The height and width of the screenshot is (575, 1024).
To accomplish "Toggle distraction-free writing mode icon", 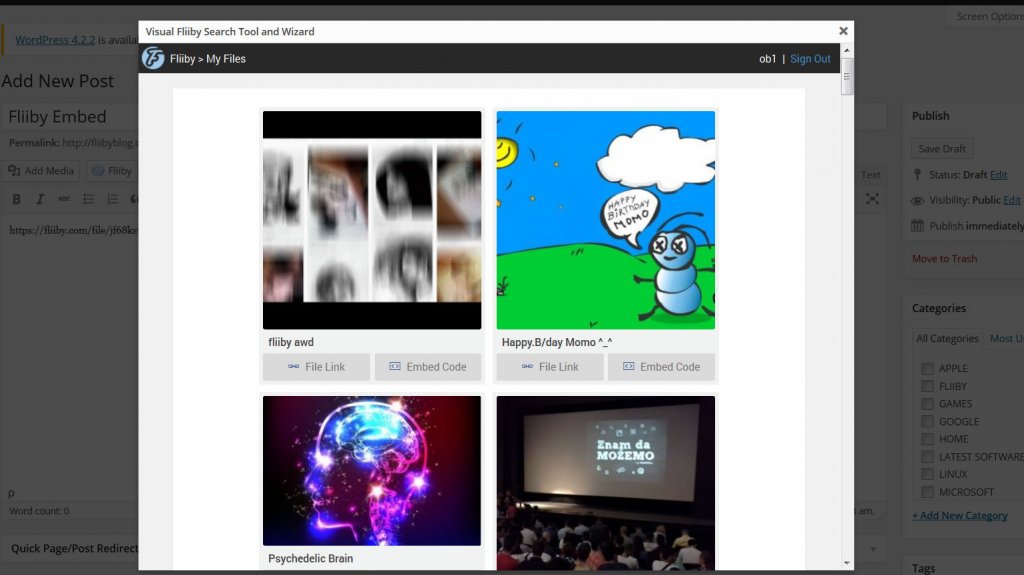I will click(x=872, y=199).
